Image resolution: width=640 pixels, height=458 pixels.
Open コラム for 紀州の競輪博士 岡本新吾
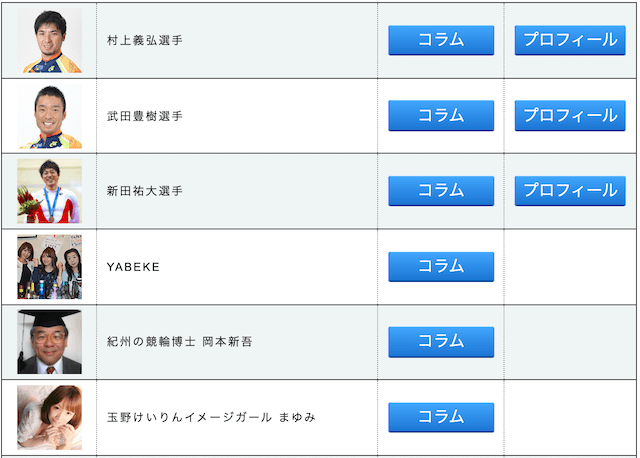click(441, 342)
